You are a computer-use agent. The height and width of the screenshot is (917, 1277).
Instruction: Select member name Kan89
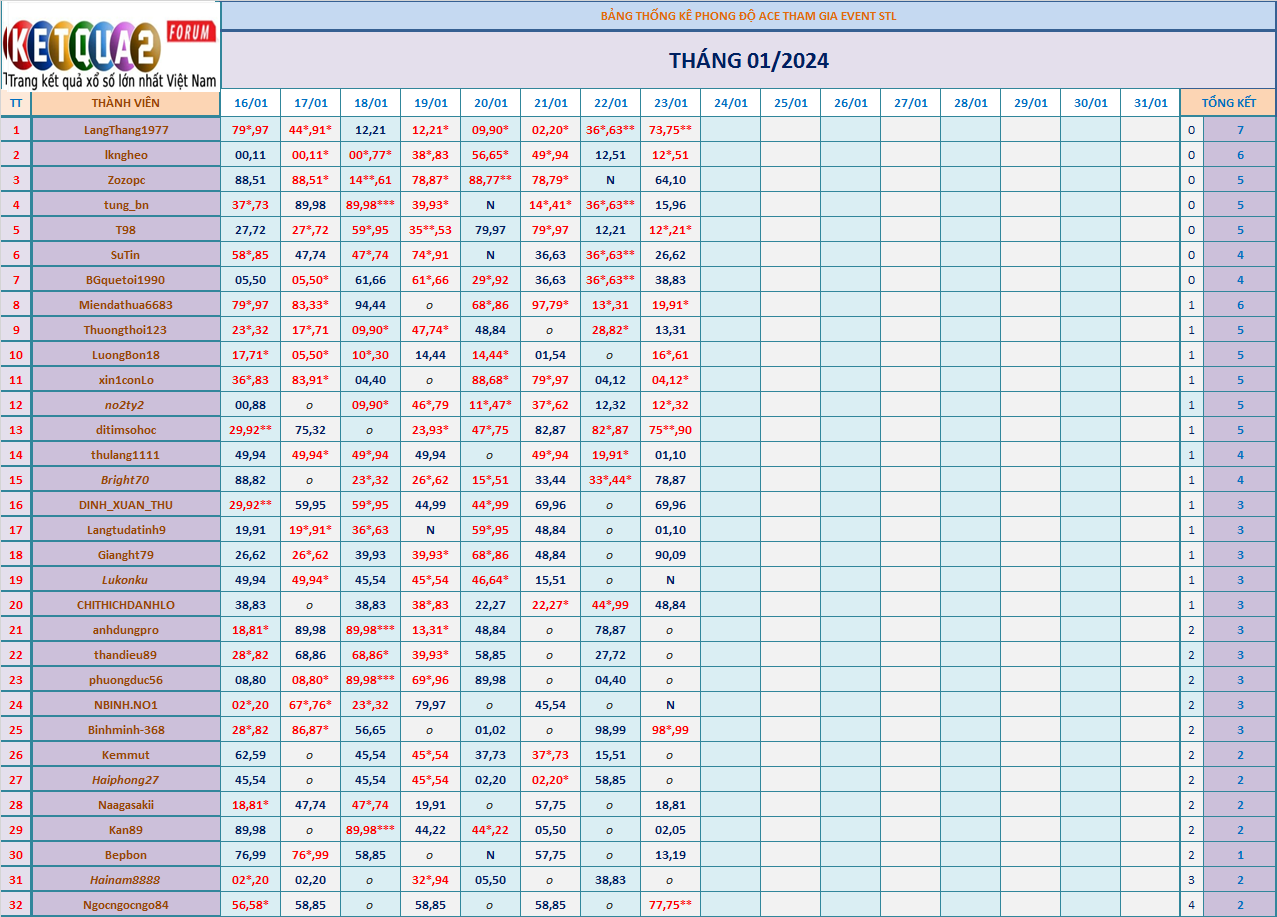(126, 830)
